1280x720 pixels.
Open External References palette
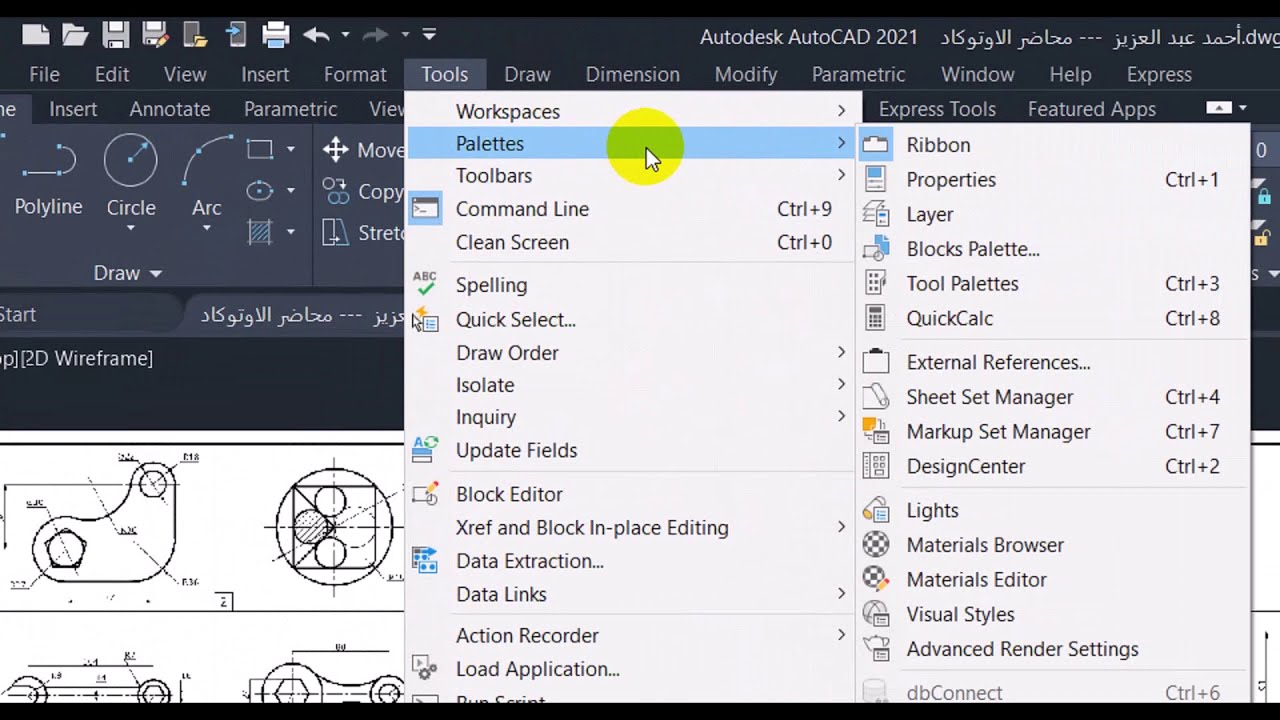click(x=1054, y=362)
